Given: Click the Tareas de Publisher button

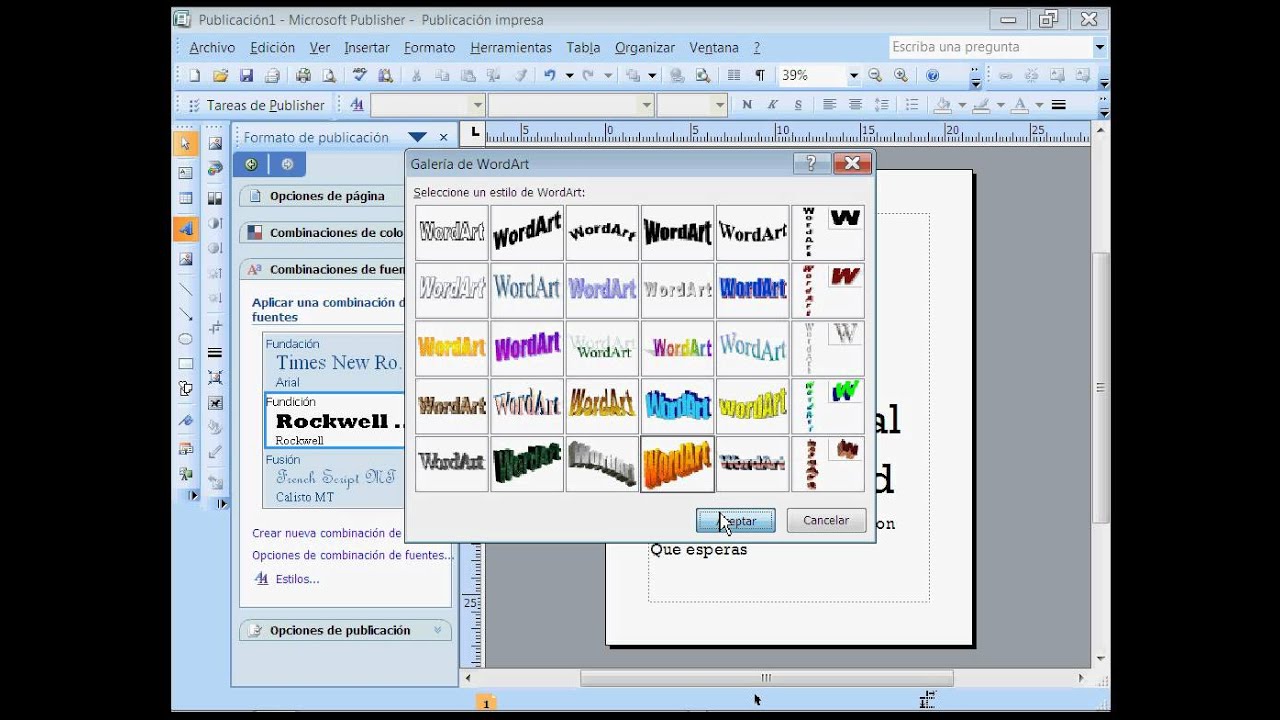Looking at the screenshot, I should (x=256, y=105).
